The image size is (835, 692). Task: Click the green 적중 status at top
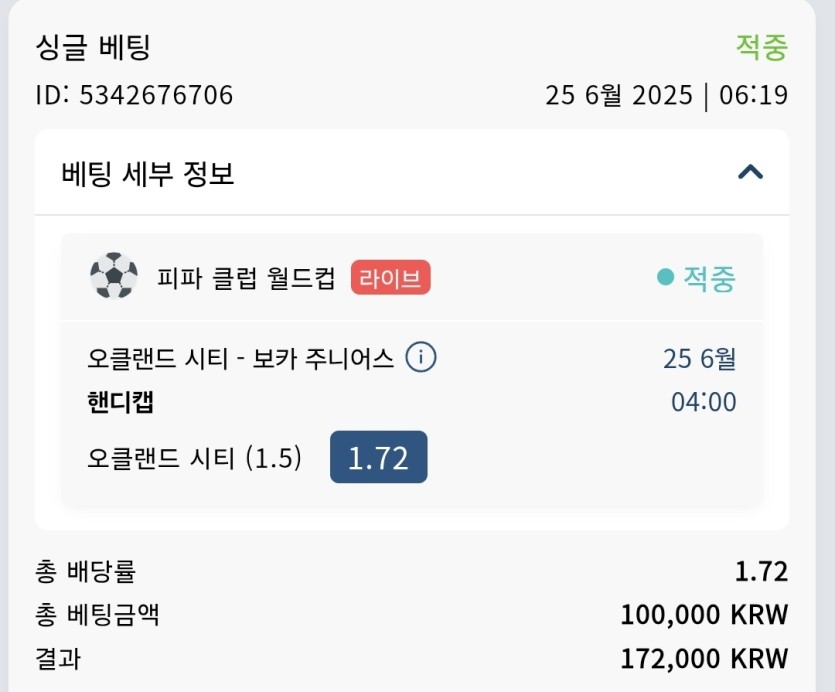coord(762,47)
